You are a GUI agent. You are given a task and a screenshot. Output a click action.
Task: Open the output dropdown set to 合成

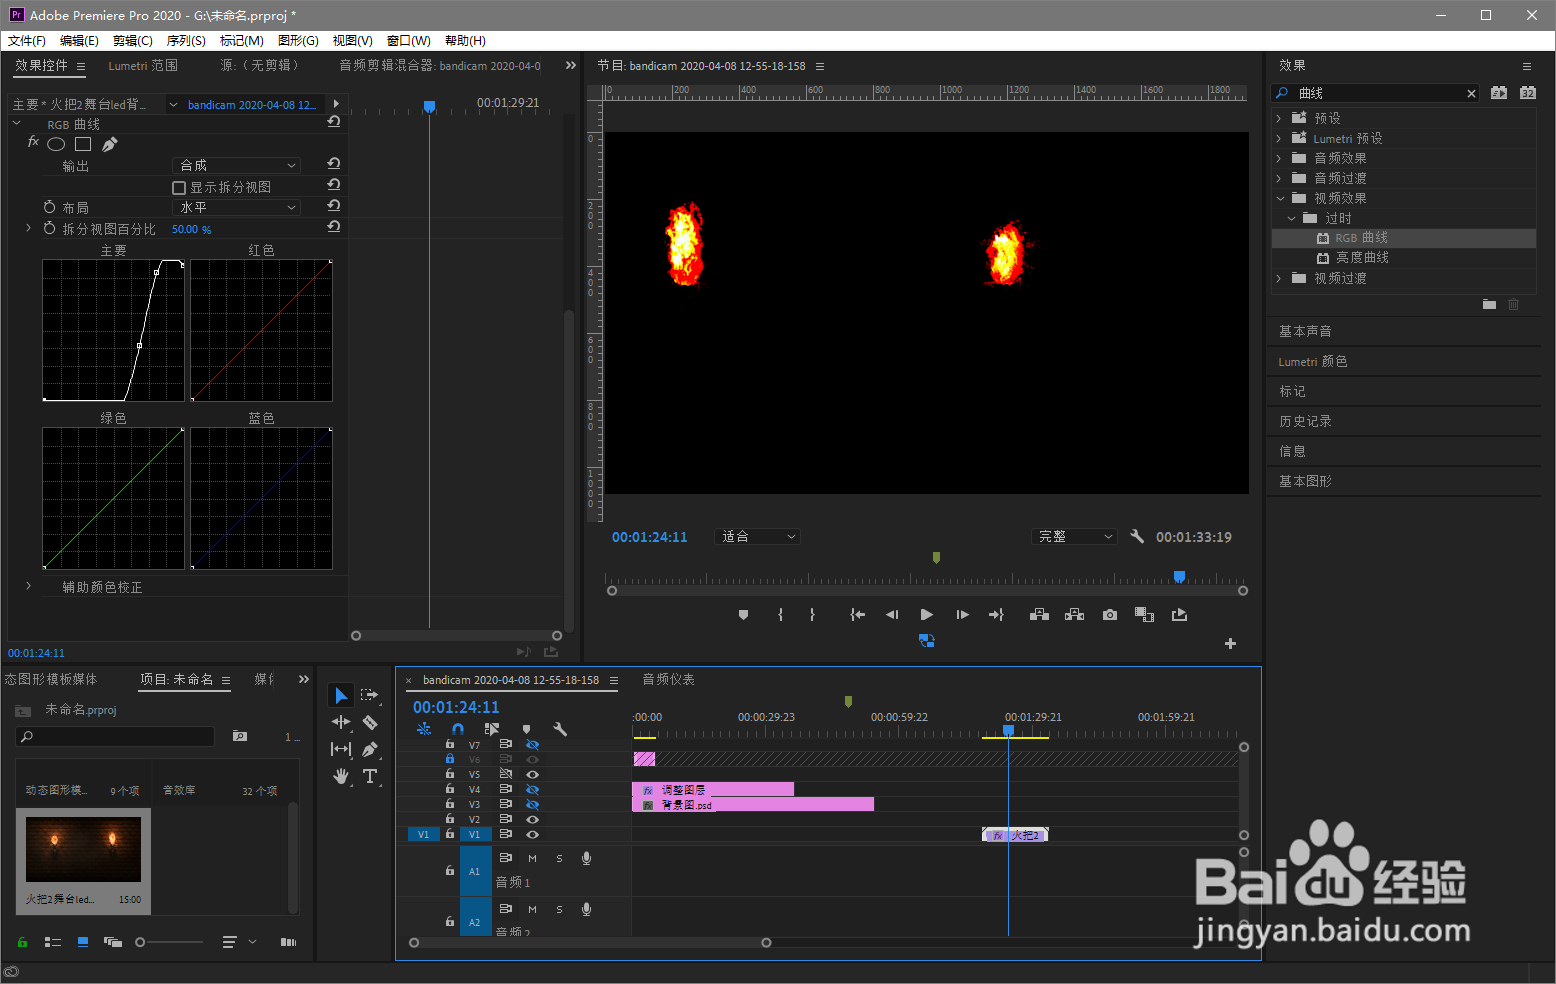coord(237,165)
